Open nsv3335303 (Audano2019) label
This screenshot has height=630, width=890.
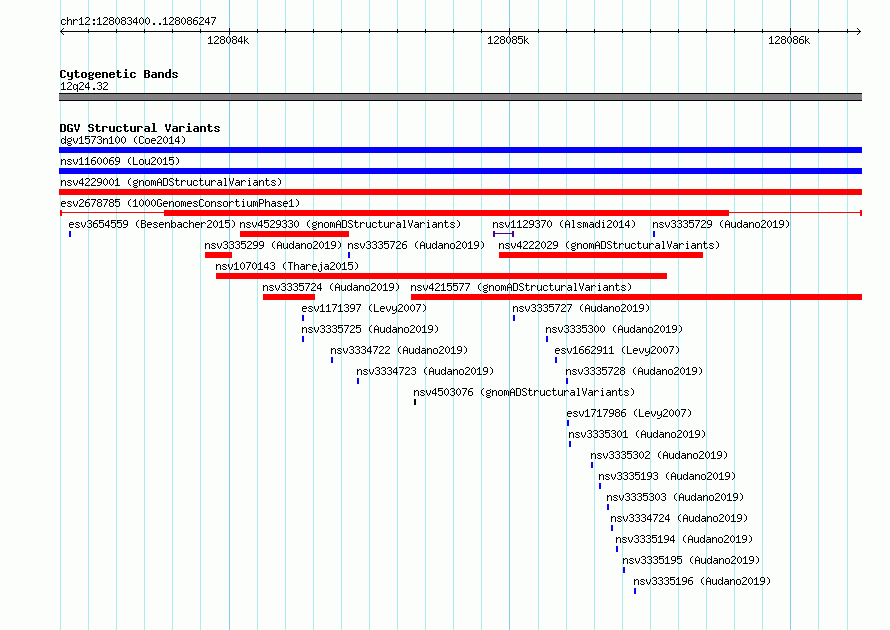675,497
